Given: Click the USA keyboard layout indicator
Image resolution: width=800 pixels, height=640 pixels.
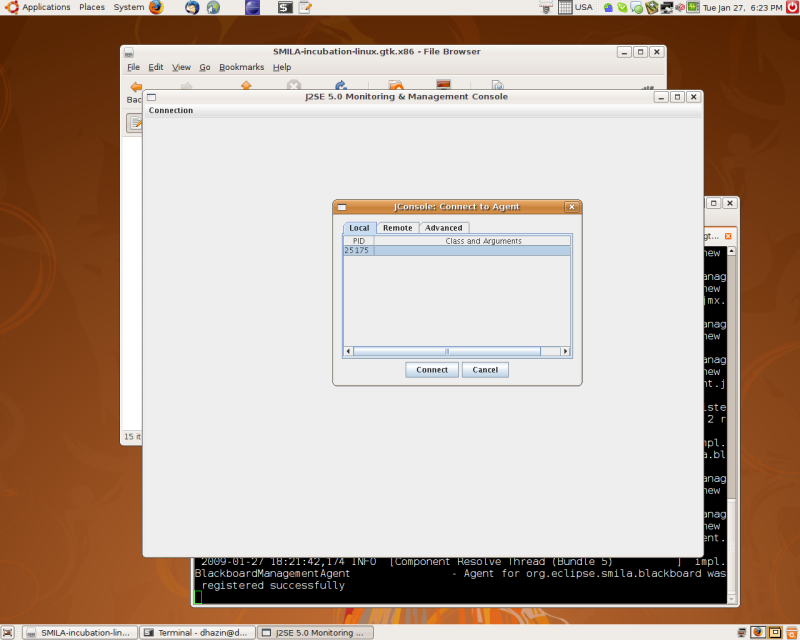Looking at the screenshot, I should 584,7.
